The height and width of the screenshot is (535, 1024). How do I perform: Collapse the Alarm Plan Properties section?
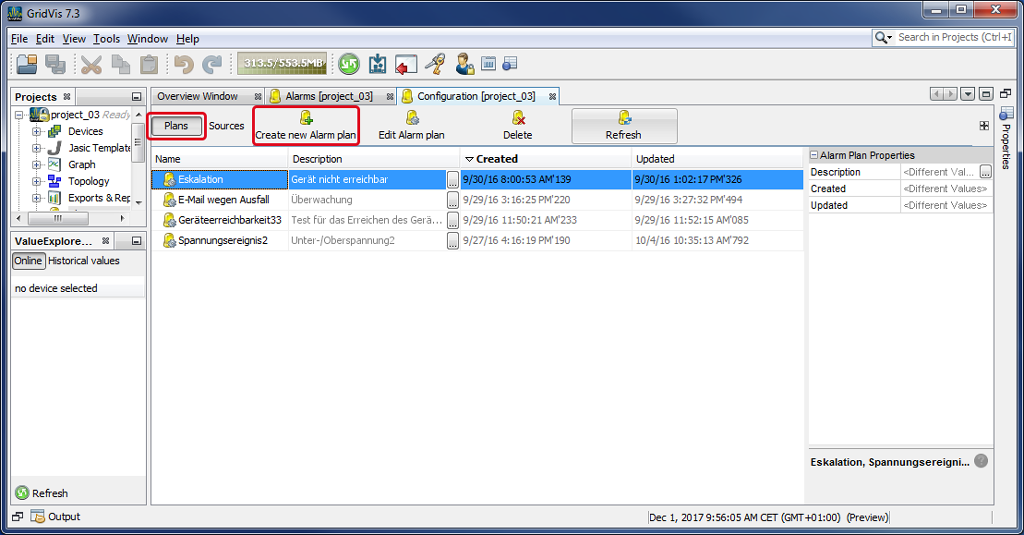814,156
